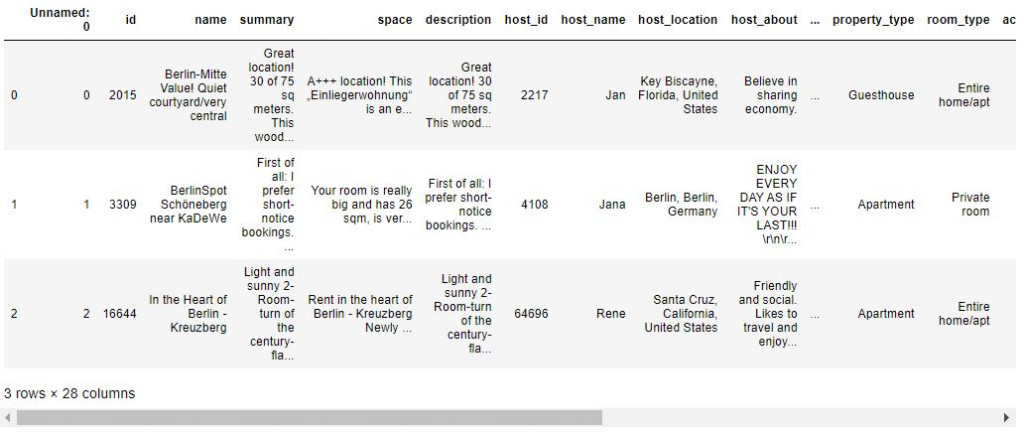
Task: Select the 'Guesthouse' property type cell
Action: point(881,95)
